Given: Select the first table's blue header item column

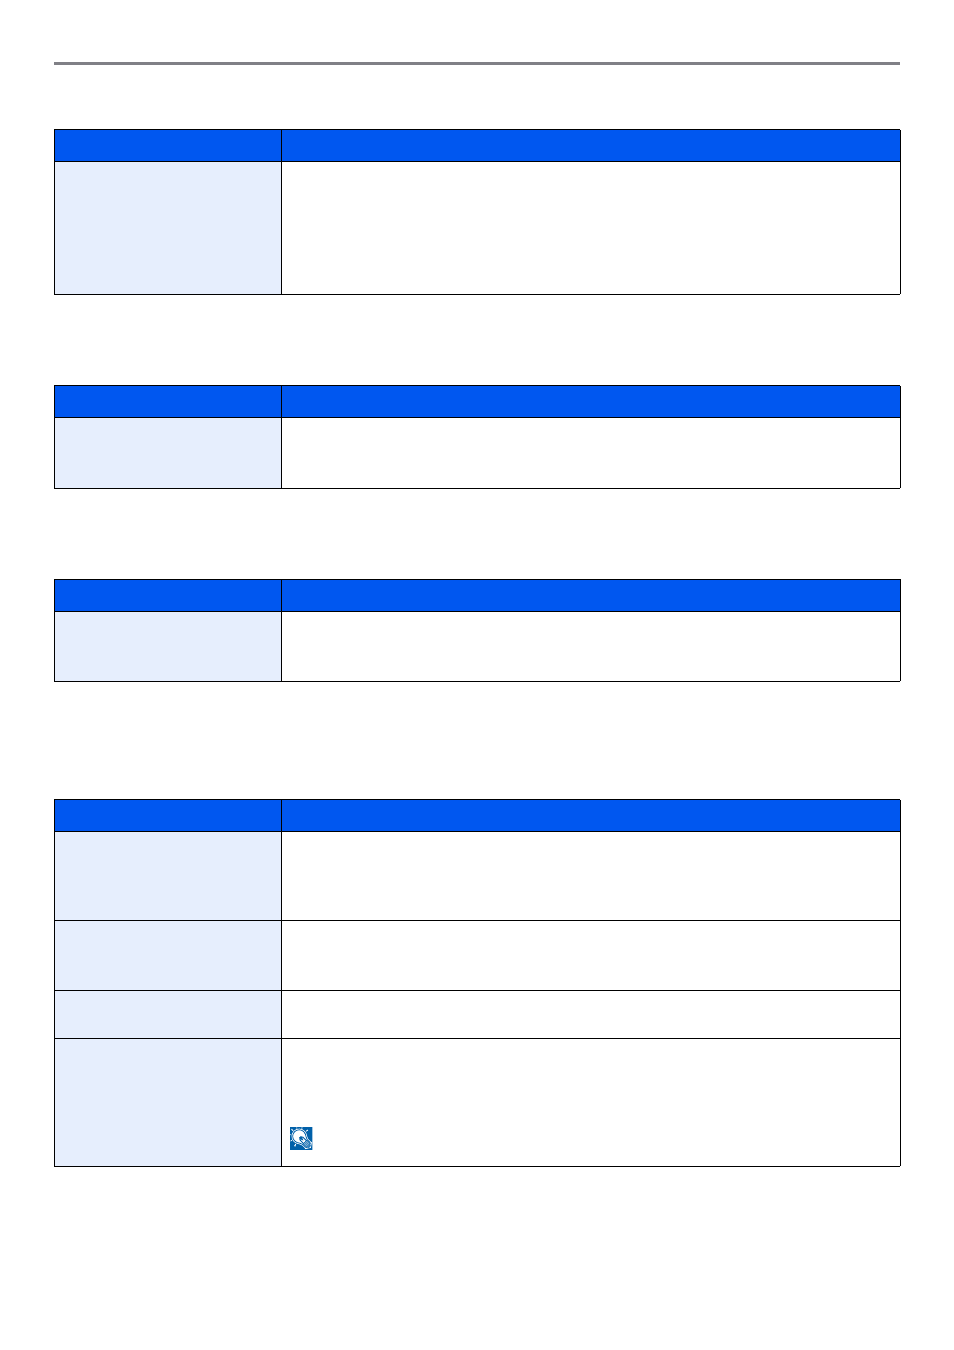Looking at the screenshot, I should click(x=168, y=146).
